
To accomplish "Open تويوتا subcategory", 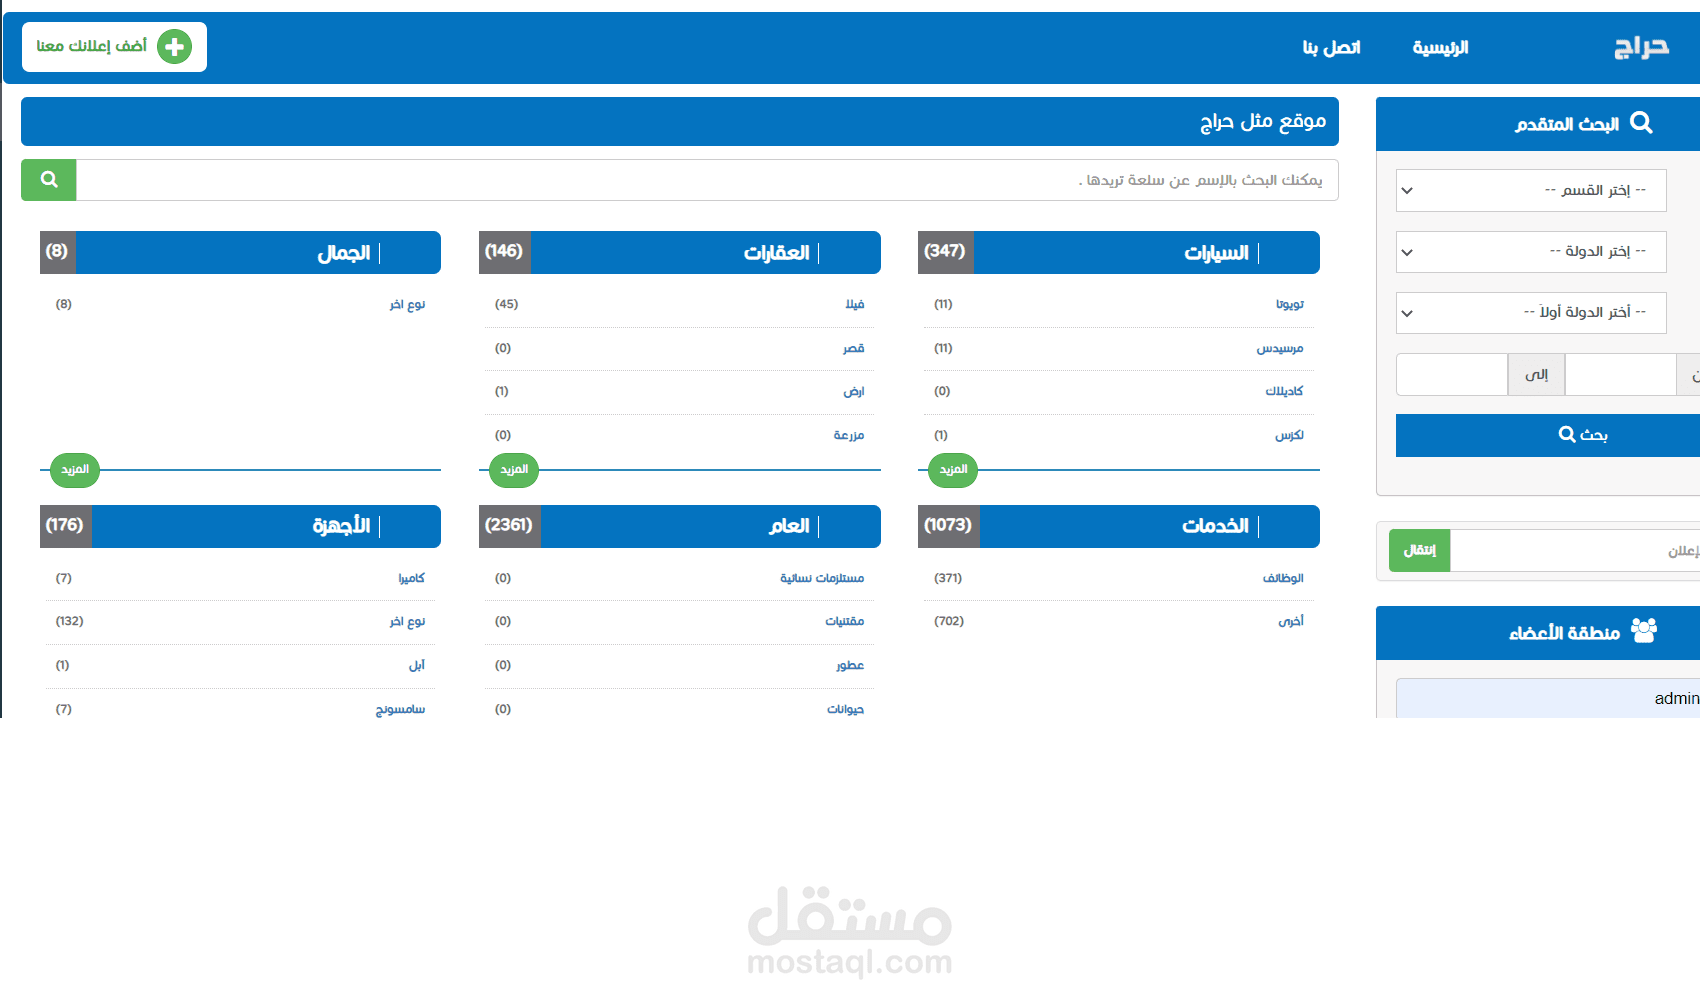I will tap(1289, 304).
